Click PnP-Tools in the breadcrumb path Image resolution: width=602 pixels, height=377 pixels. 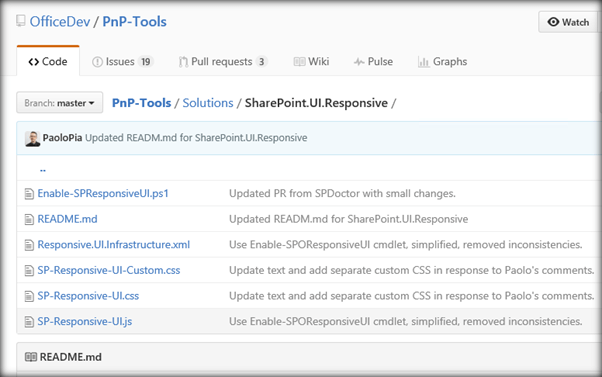(x=142, y=103)
